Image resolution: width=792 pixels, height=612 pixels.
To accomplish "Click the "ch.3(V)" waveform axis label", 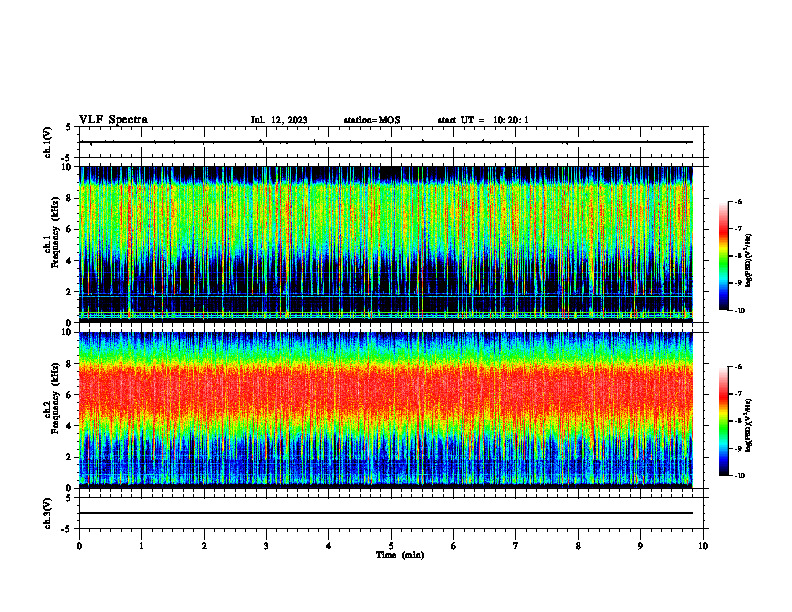I will click(x=48, y=513).
